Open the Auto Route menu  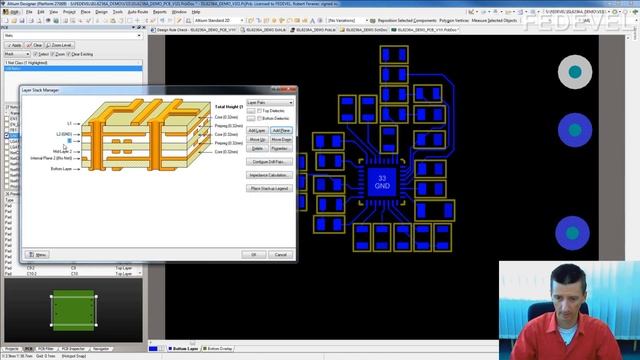click(x=138, y=12)
